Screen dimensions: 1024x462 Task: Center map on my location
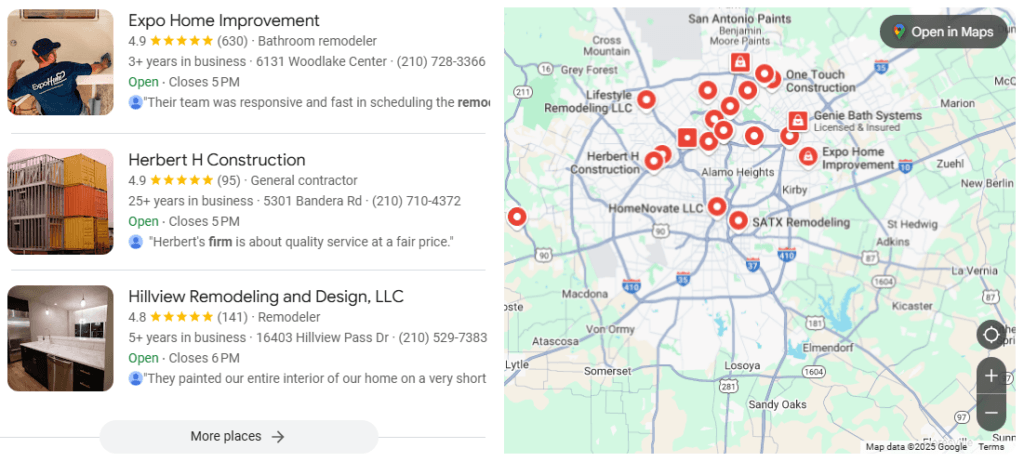click(x=991, y=334)
